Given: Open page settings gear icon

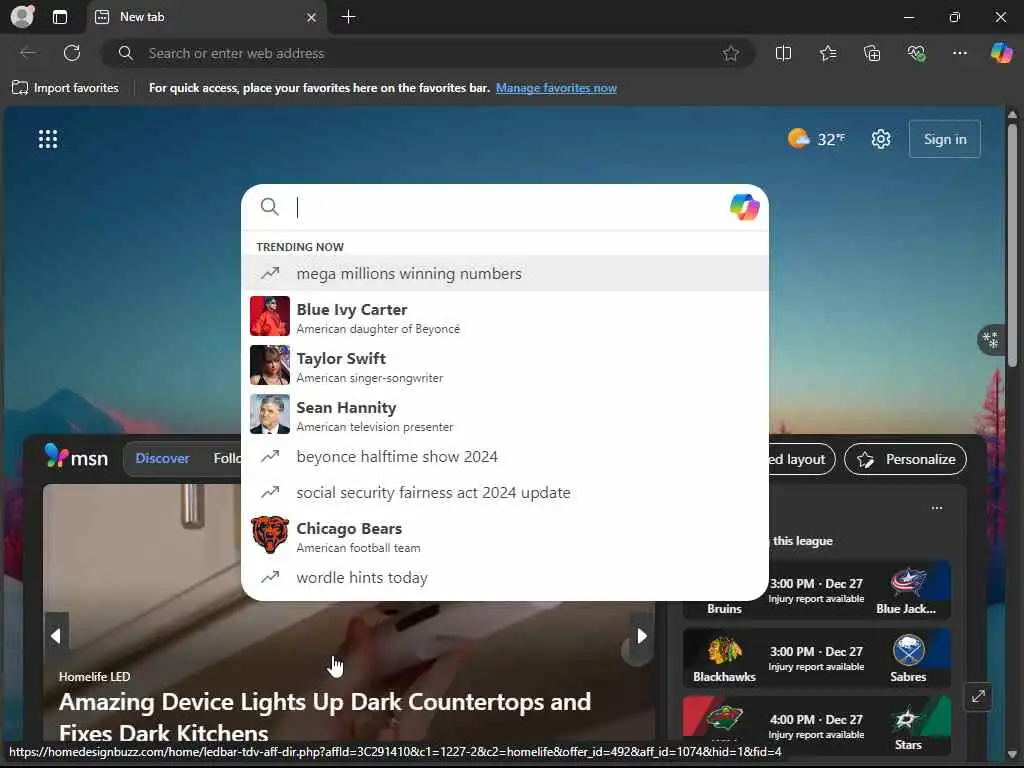Looking at the screenshot, I should 880,139.
